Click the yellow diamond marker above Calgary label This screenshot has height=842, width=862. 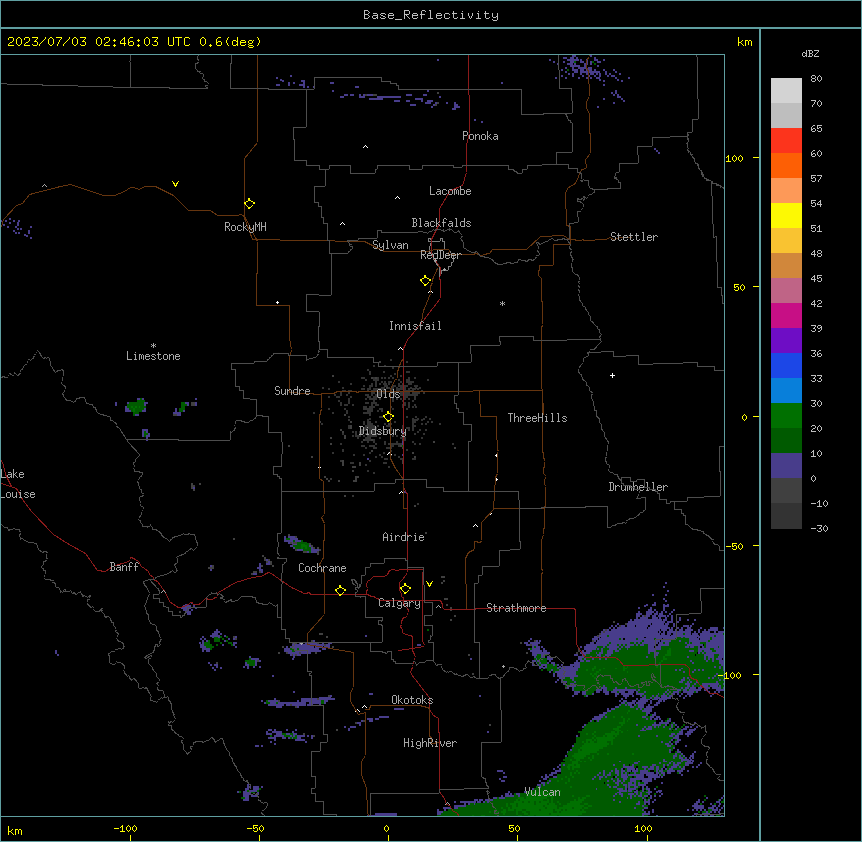pos(405,589)
